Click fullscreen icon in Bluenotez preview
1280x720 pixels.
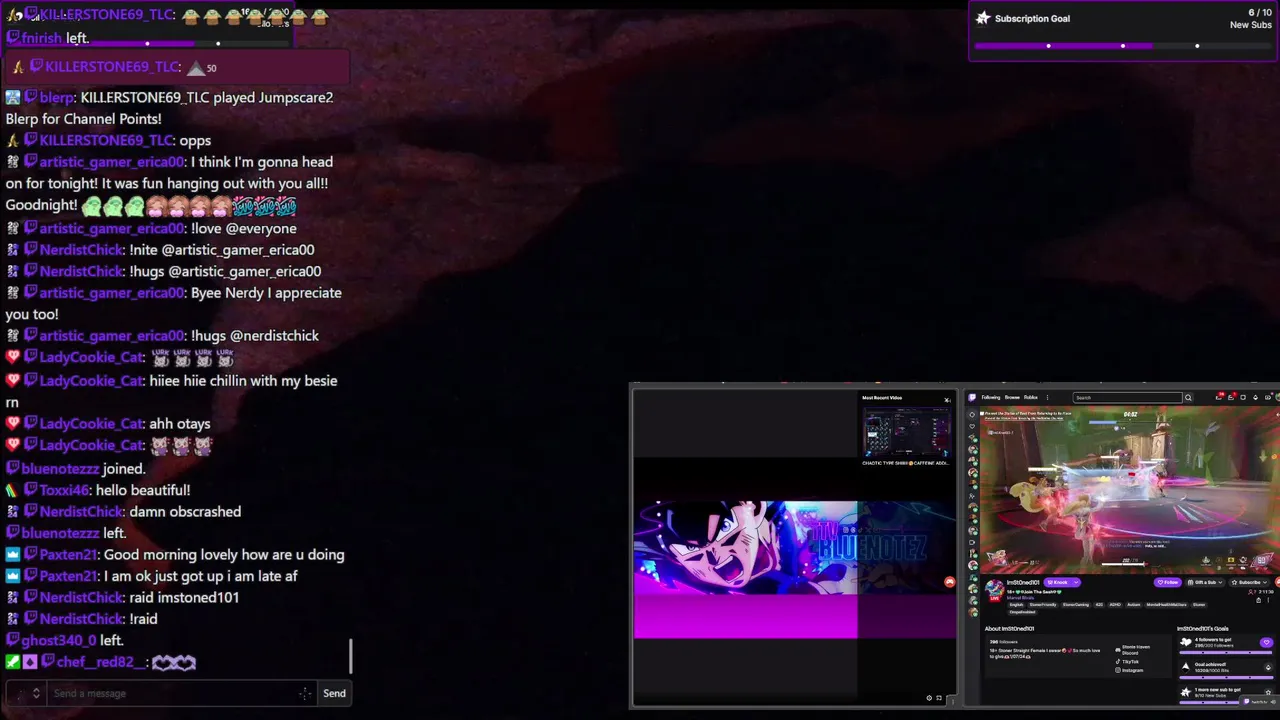tap(938, 698)
